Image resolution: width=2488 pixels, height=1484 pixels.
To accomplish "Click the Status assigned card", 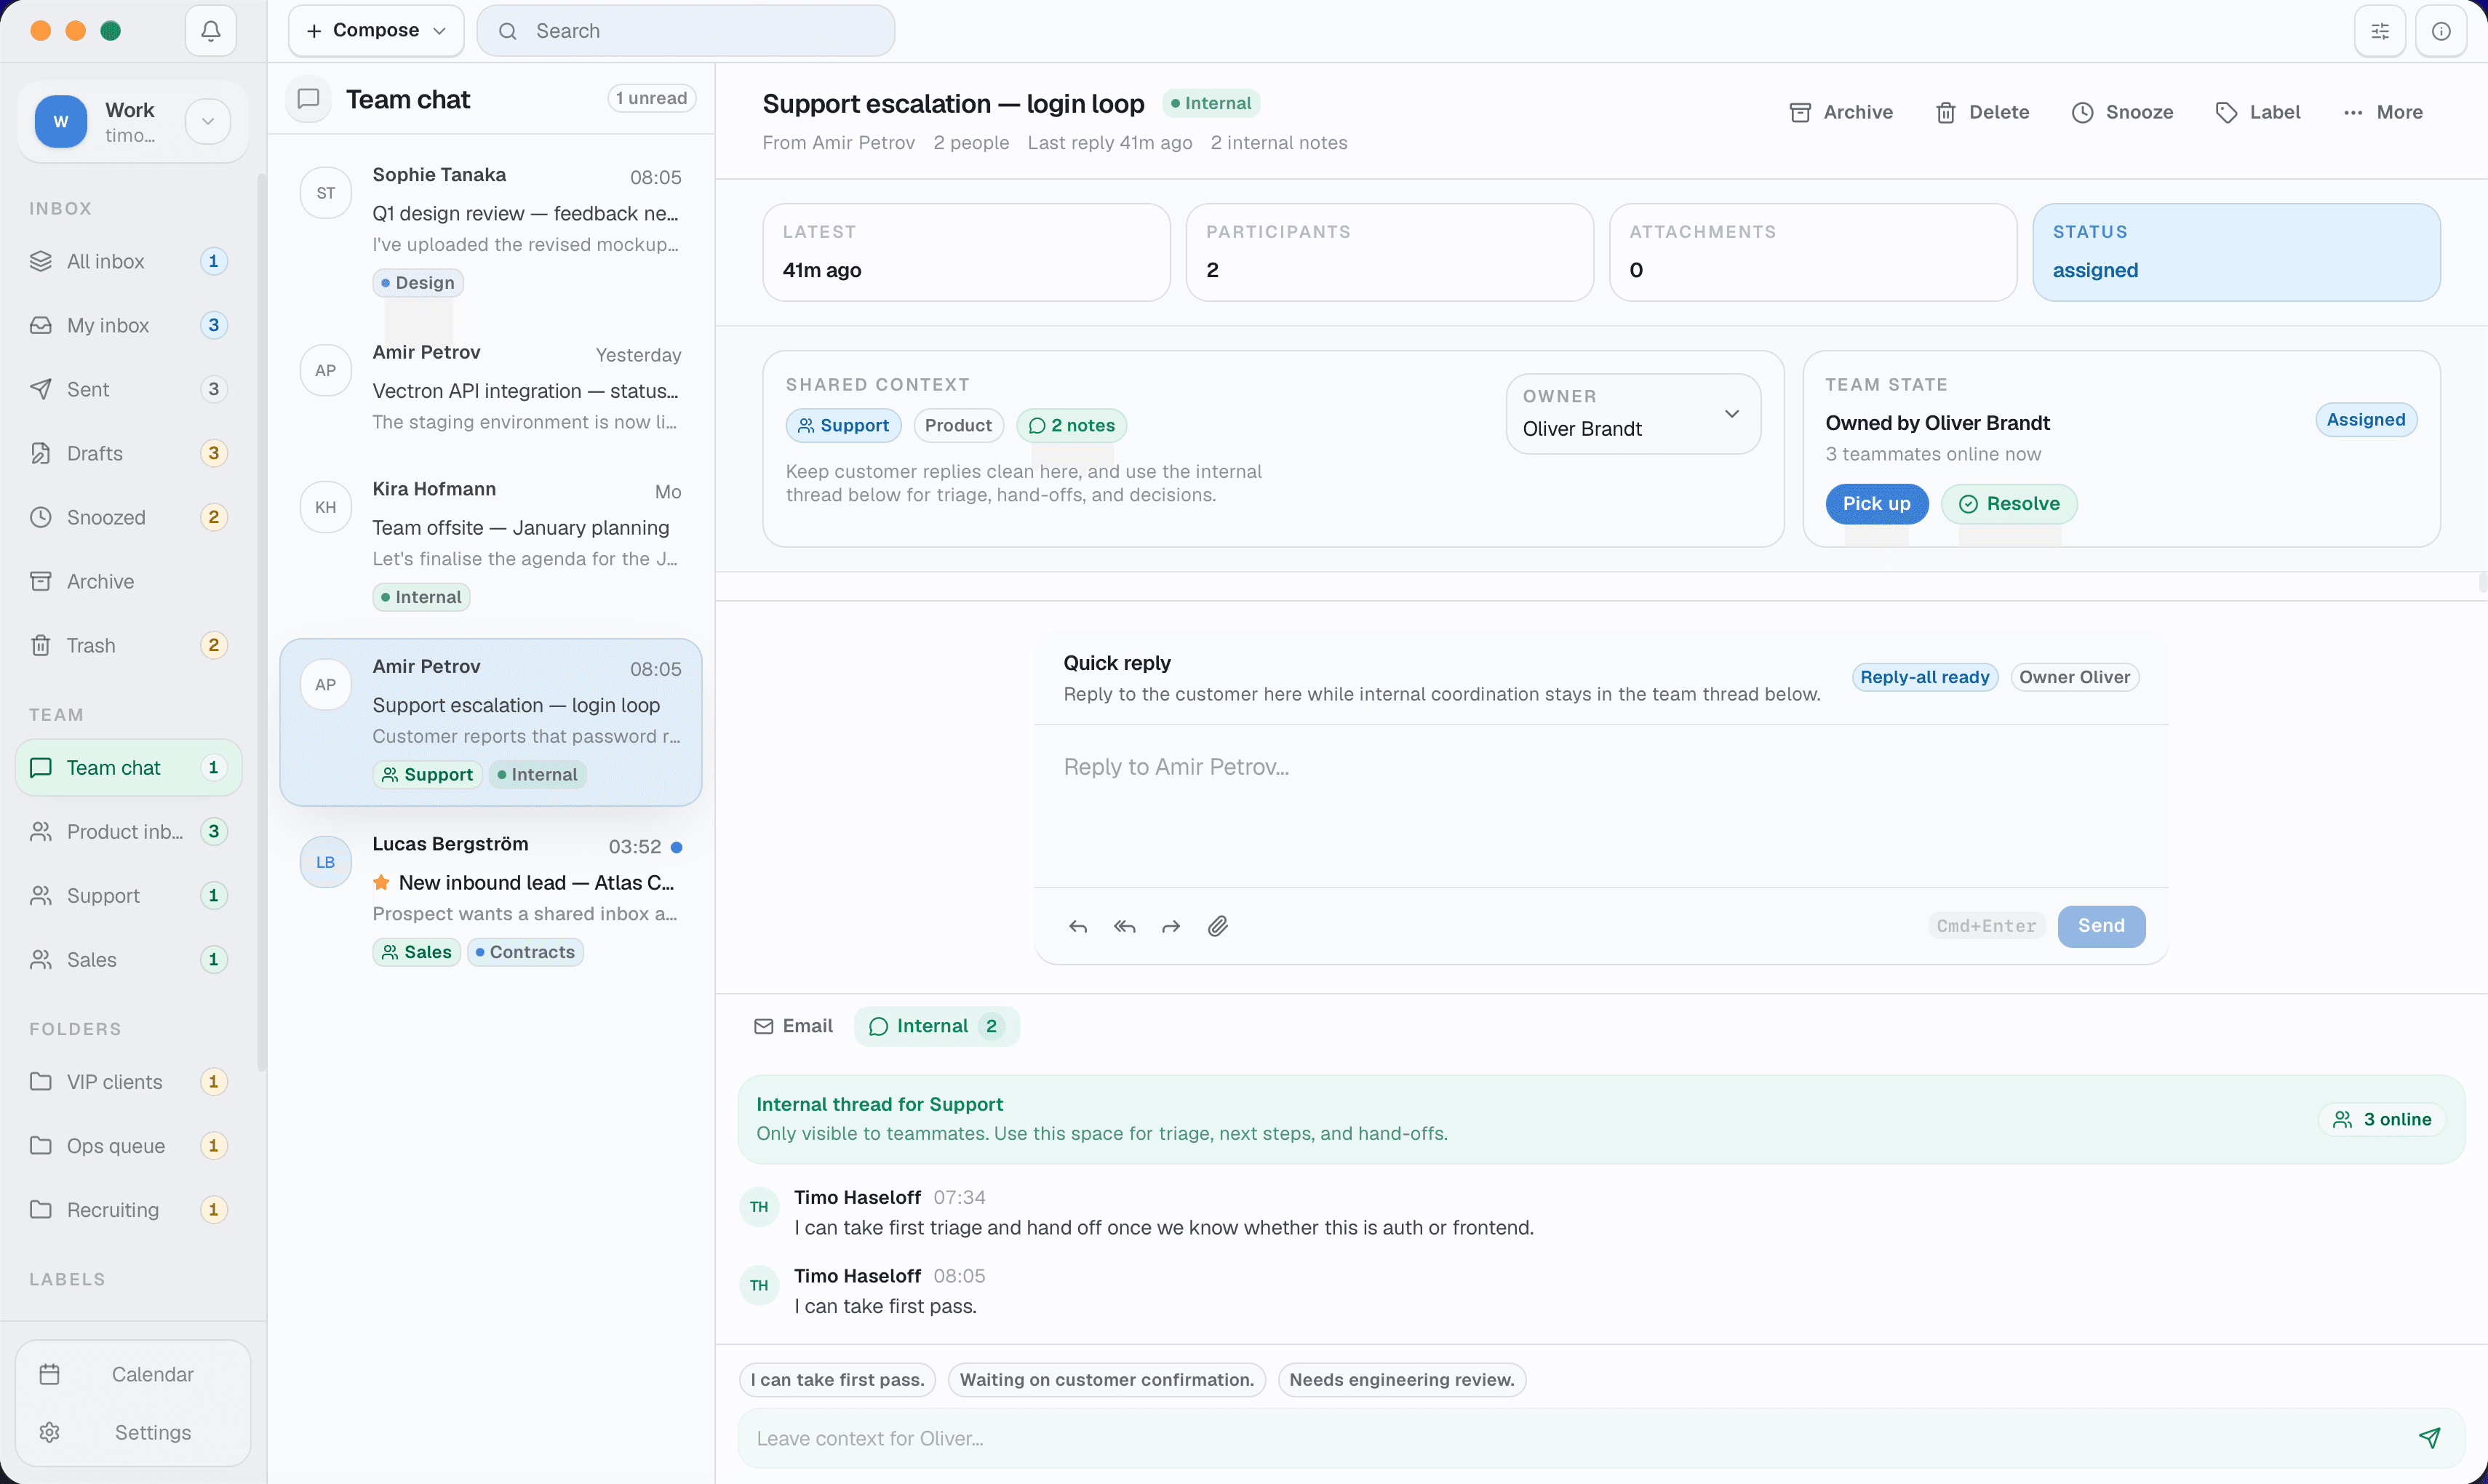I will point(2236,252).
